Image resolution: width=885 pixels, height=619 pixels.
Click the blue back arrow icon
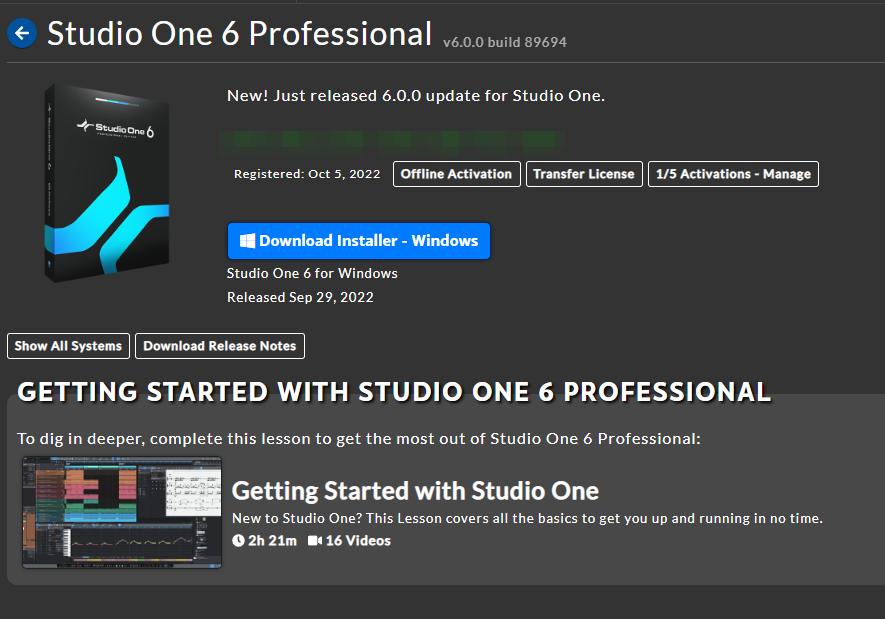(x=21, y=34)
